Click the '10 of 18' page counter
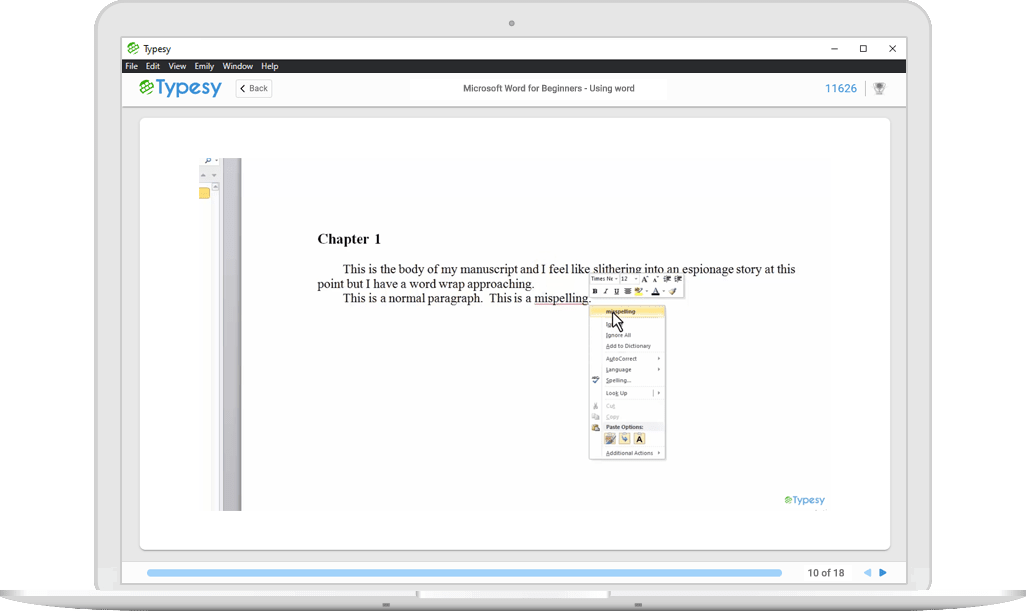The width and height of the screenshot is (1026, 611). point(826,573)
